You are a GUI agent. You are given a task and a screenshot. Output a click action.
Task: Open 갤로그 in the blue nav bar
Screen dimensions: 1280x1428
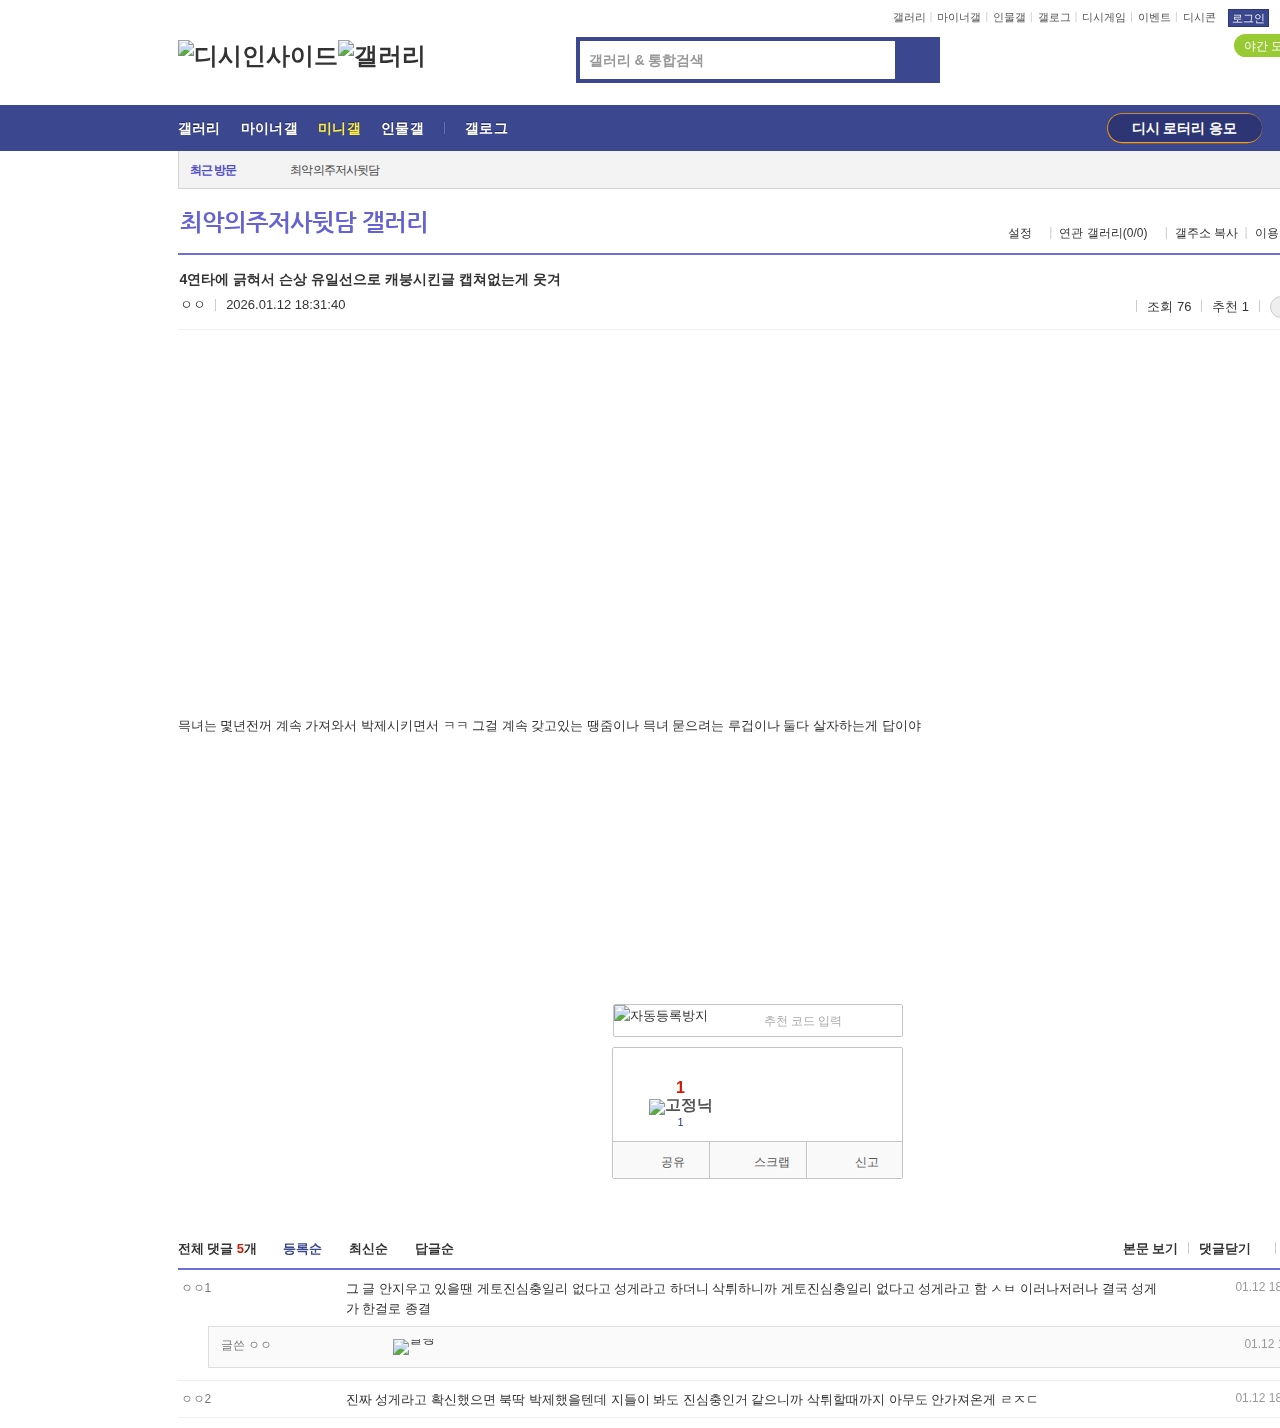click(486, 129)
